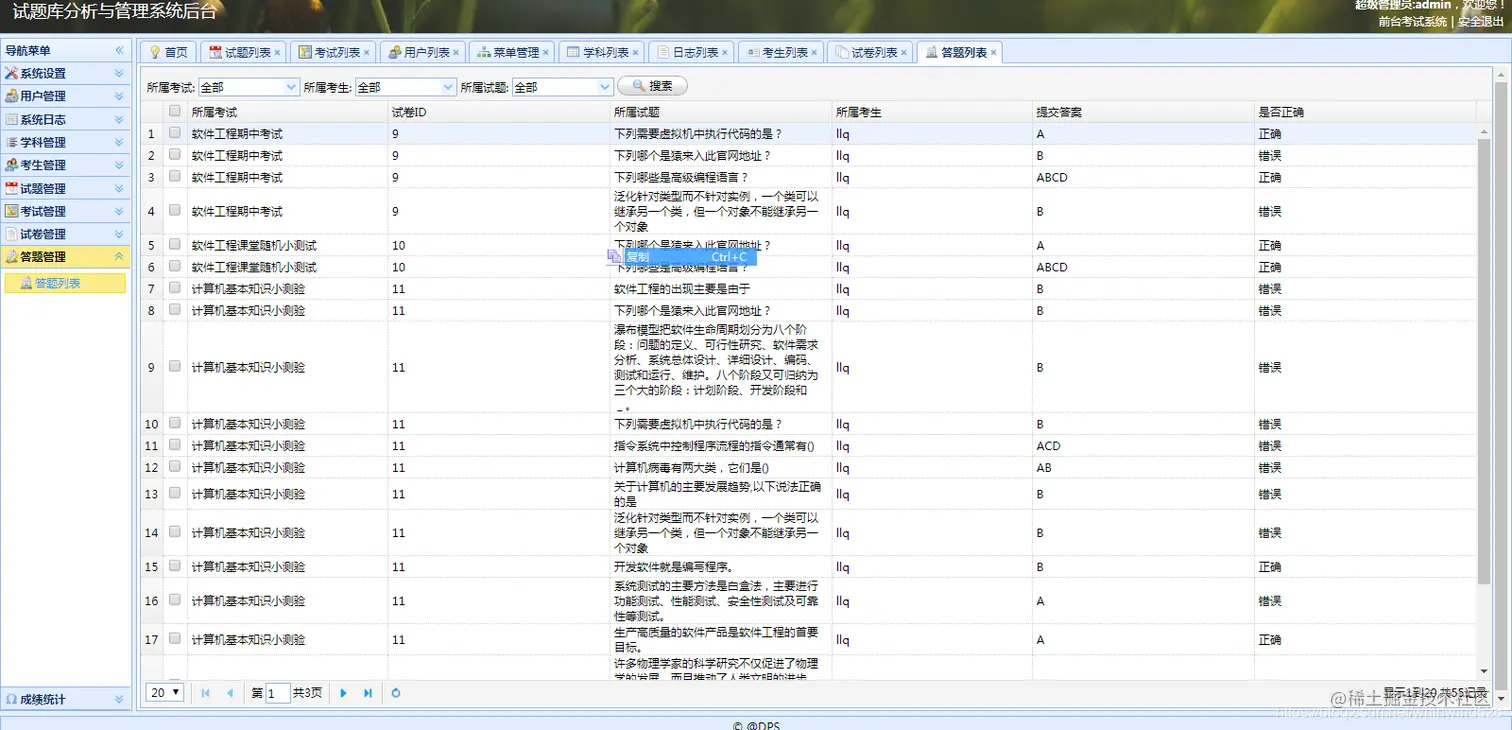The image size is (1512, 730).
Task: Check the box for row 2
Action: click(x=175, y=154)
